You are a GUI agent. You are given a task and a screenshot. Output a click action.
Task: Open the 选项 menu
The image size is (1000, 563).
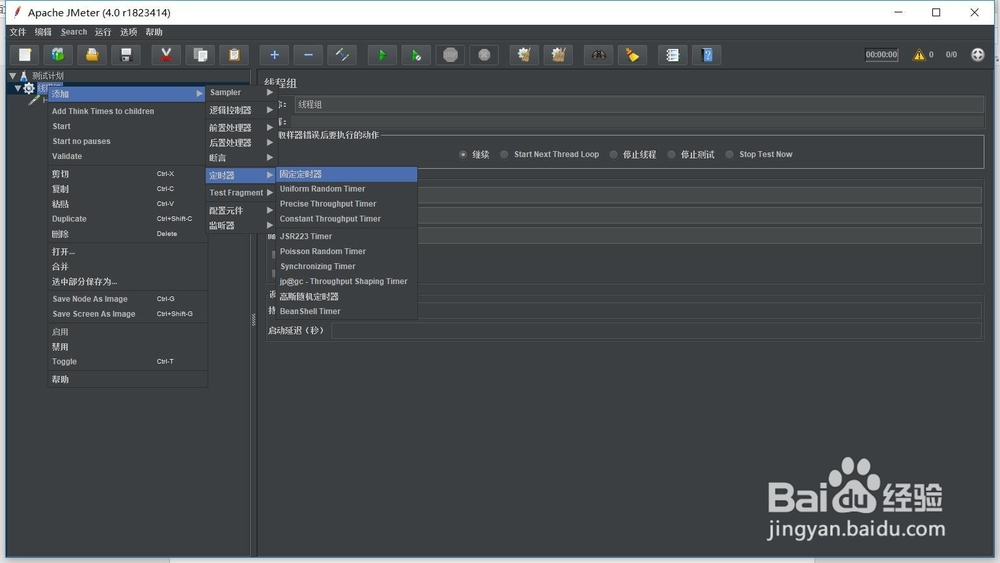point(128,32)
